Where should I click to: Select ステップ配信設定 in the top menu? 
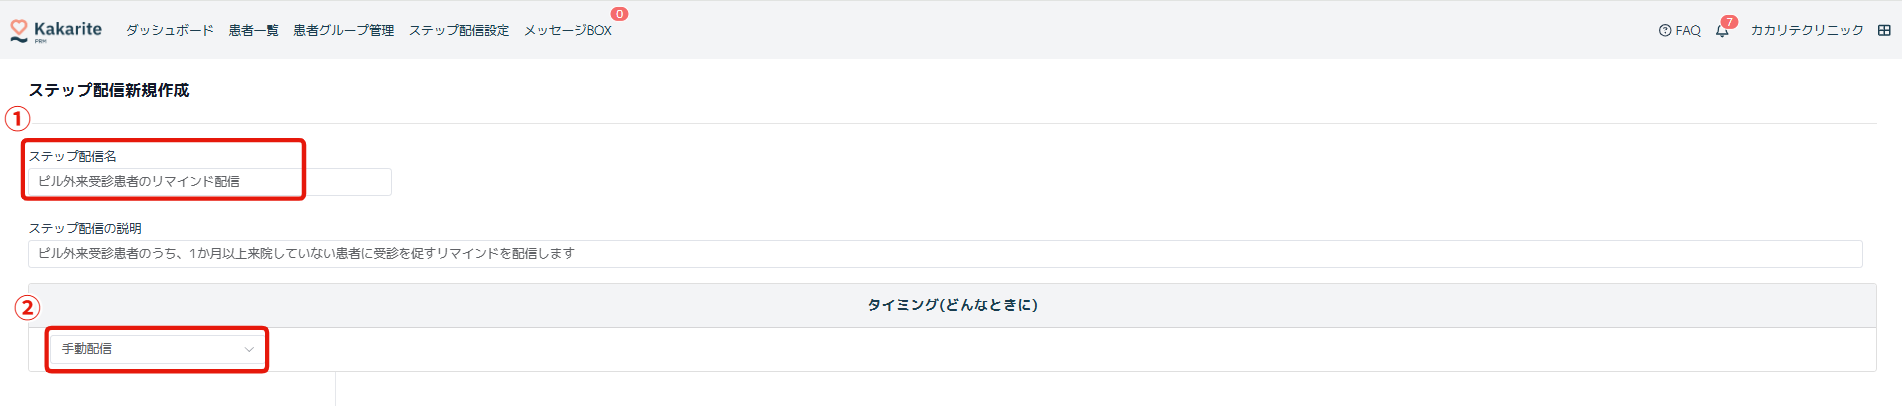tap(459, 31)
